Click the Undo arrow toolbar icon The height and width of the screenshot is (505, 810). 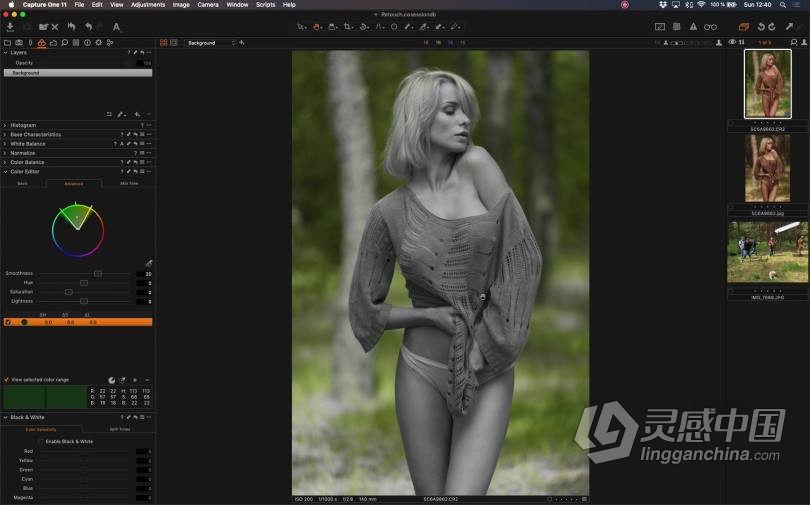pyautogui.click(x=88, y=27)
